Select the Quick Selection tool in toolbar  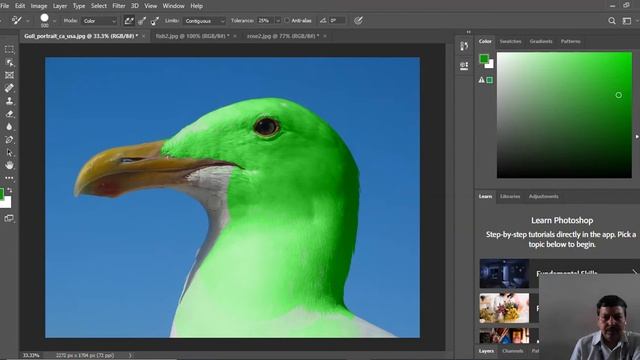click(x=9, y=62)
